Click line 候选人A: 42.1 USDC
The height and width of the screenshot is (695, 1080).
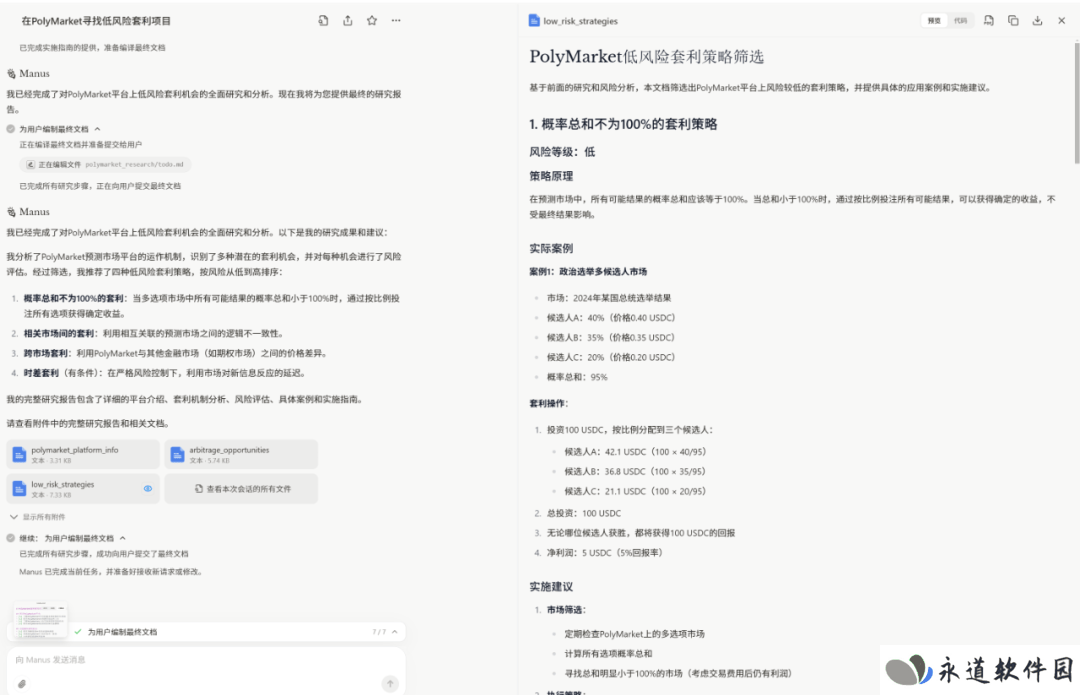(635, 452)
